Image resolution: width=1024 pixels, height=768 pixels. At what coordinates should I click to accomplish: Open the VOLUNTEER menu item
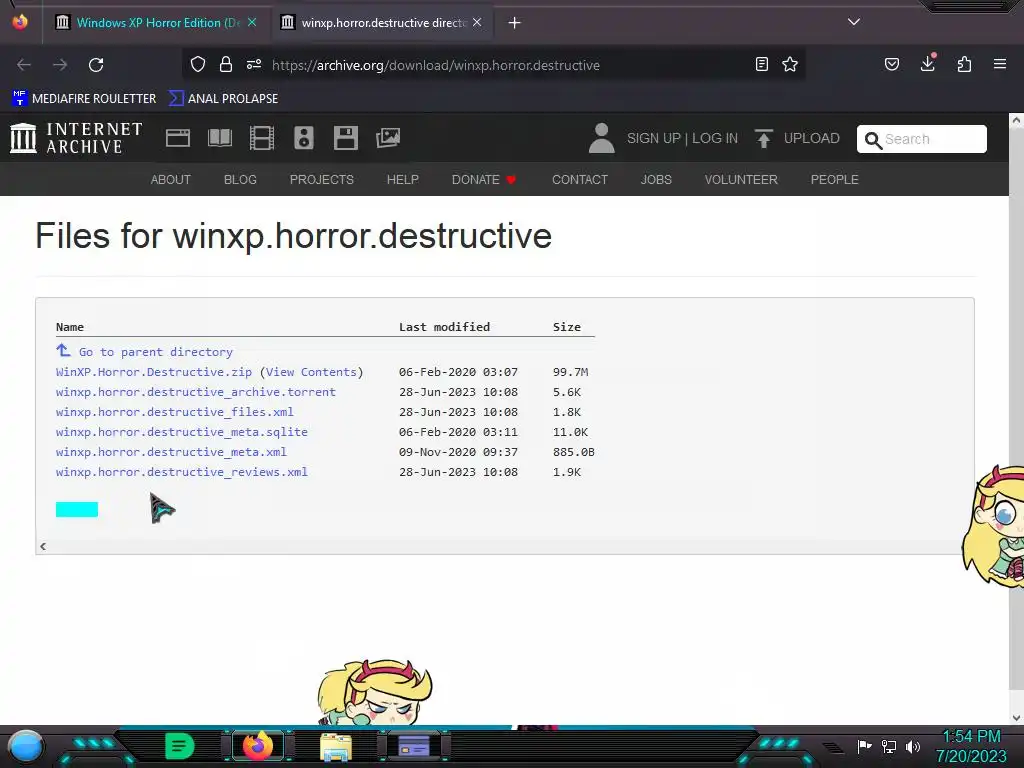coord(741,180)
